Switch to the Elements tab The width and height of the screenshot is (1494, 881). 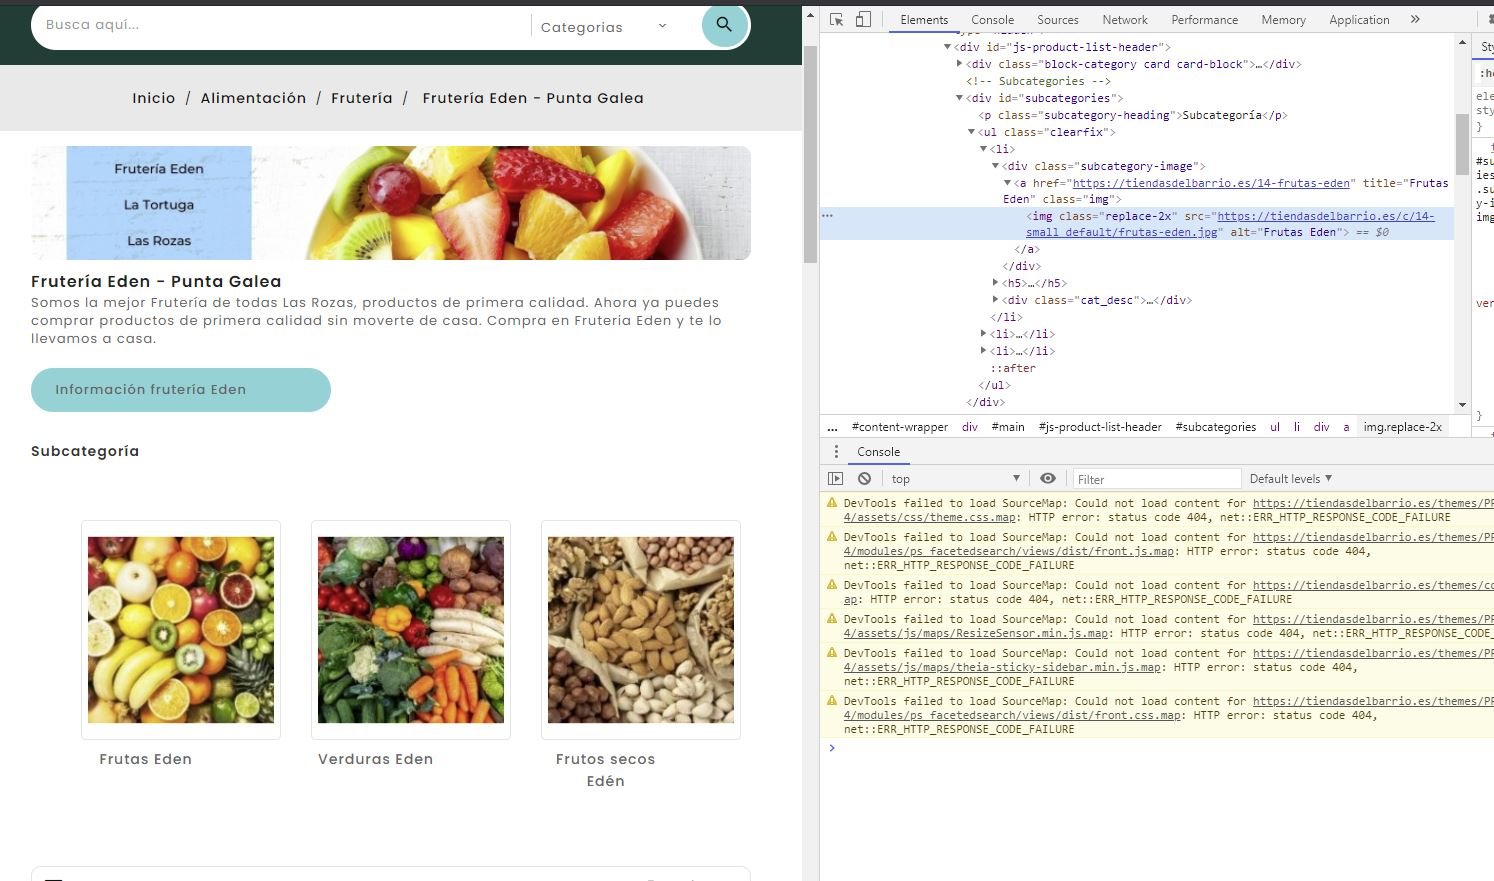(x=924, y=19)
